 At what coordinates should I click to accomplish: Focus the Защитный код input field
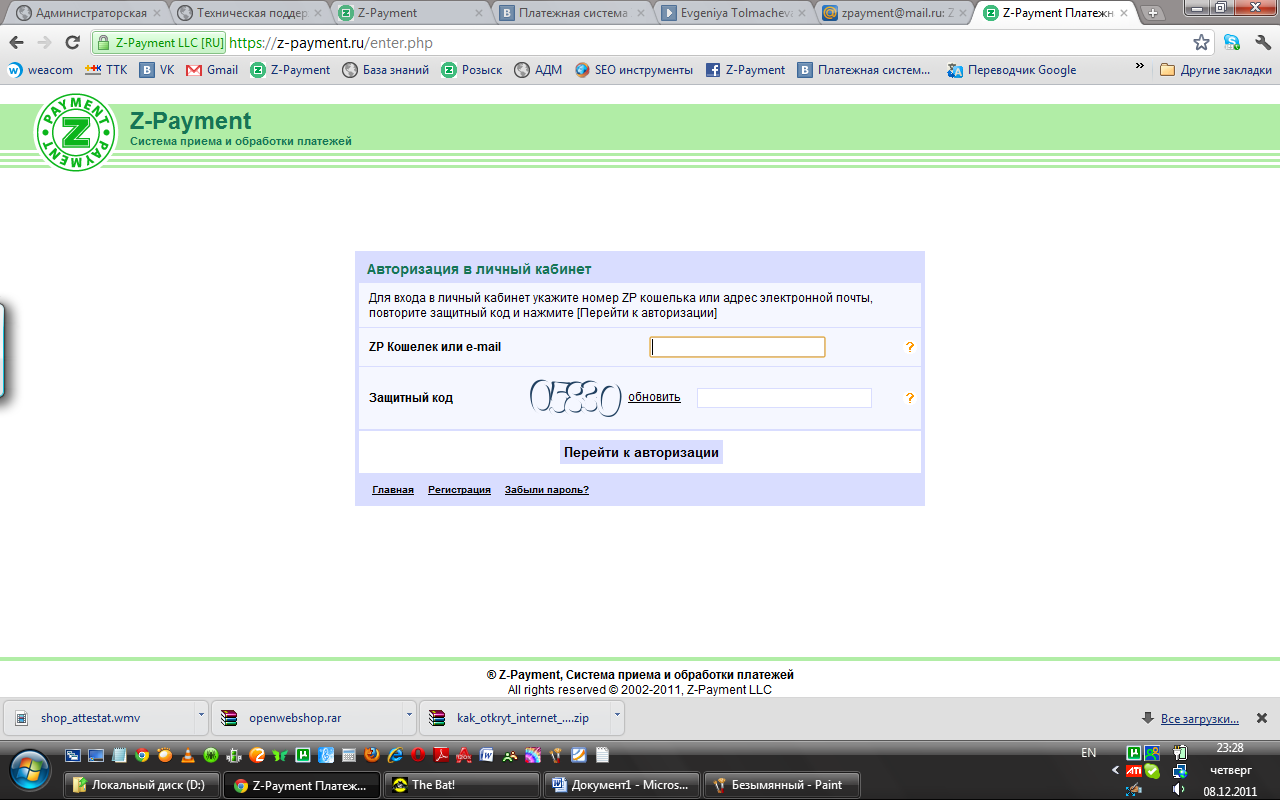coord(784,398)
